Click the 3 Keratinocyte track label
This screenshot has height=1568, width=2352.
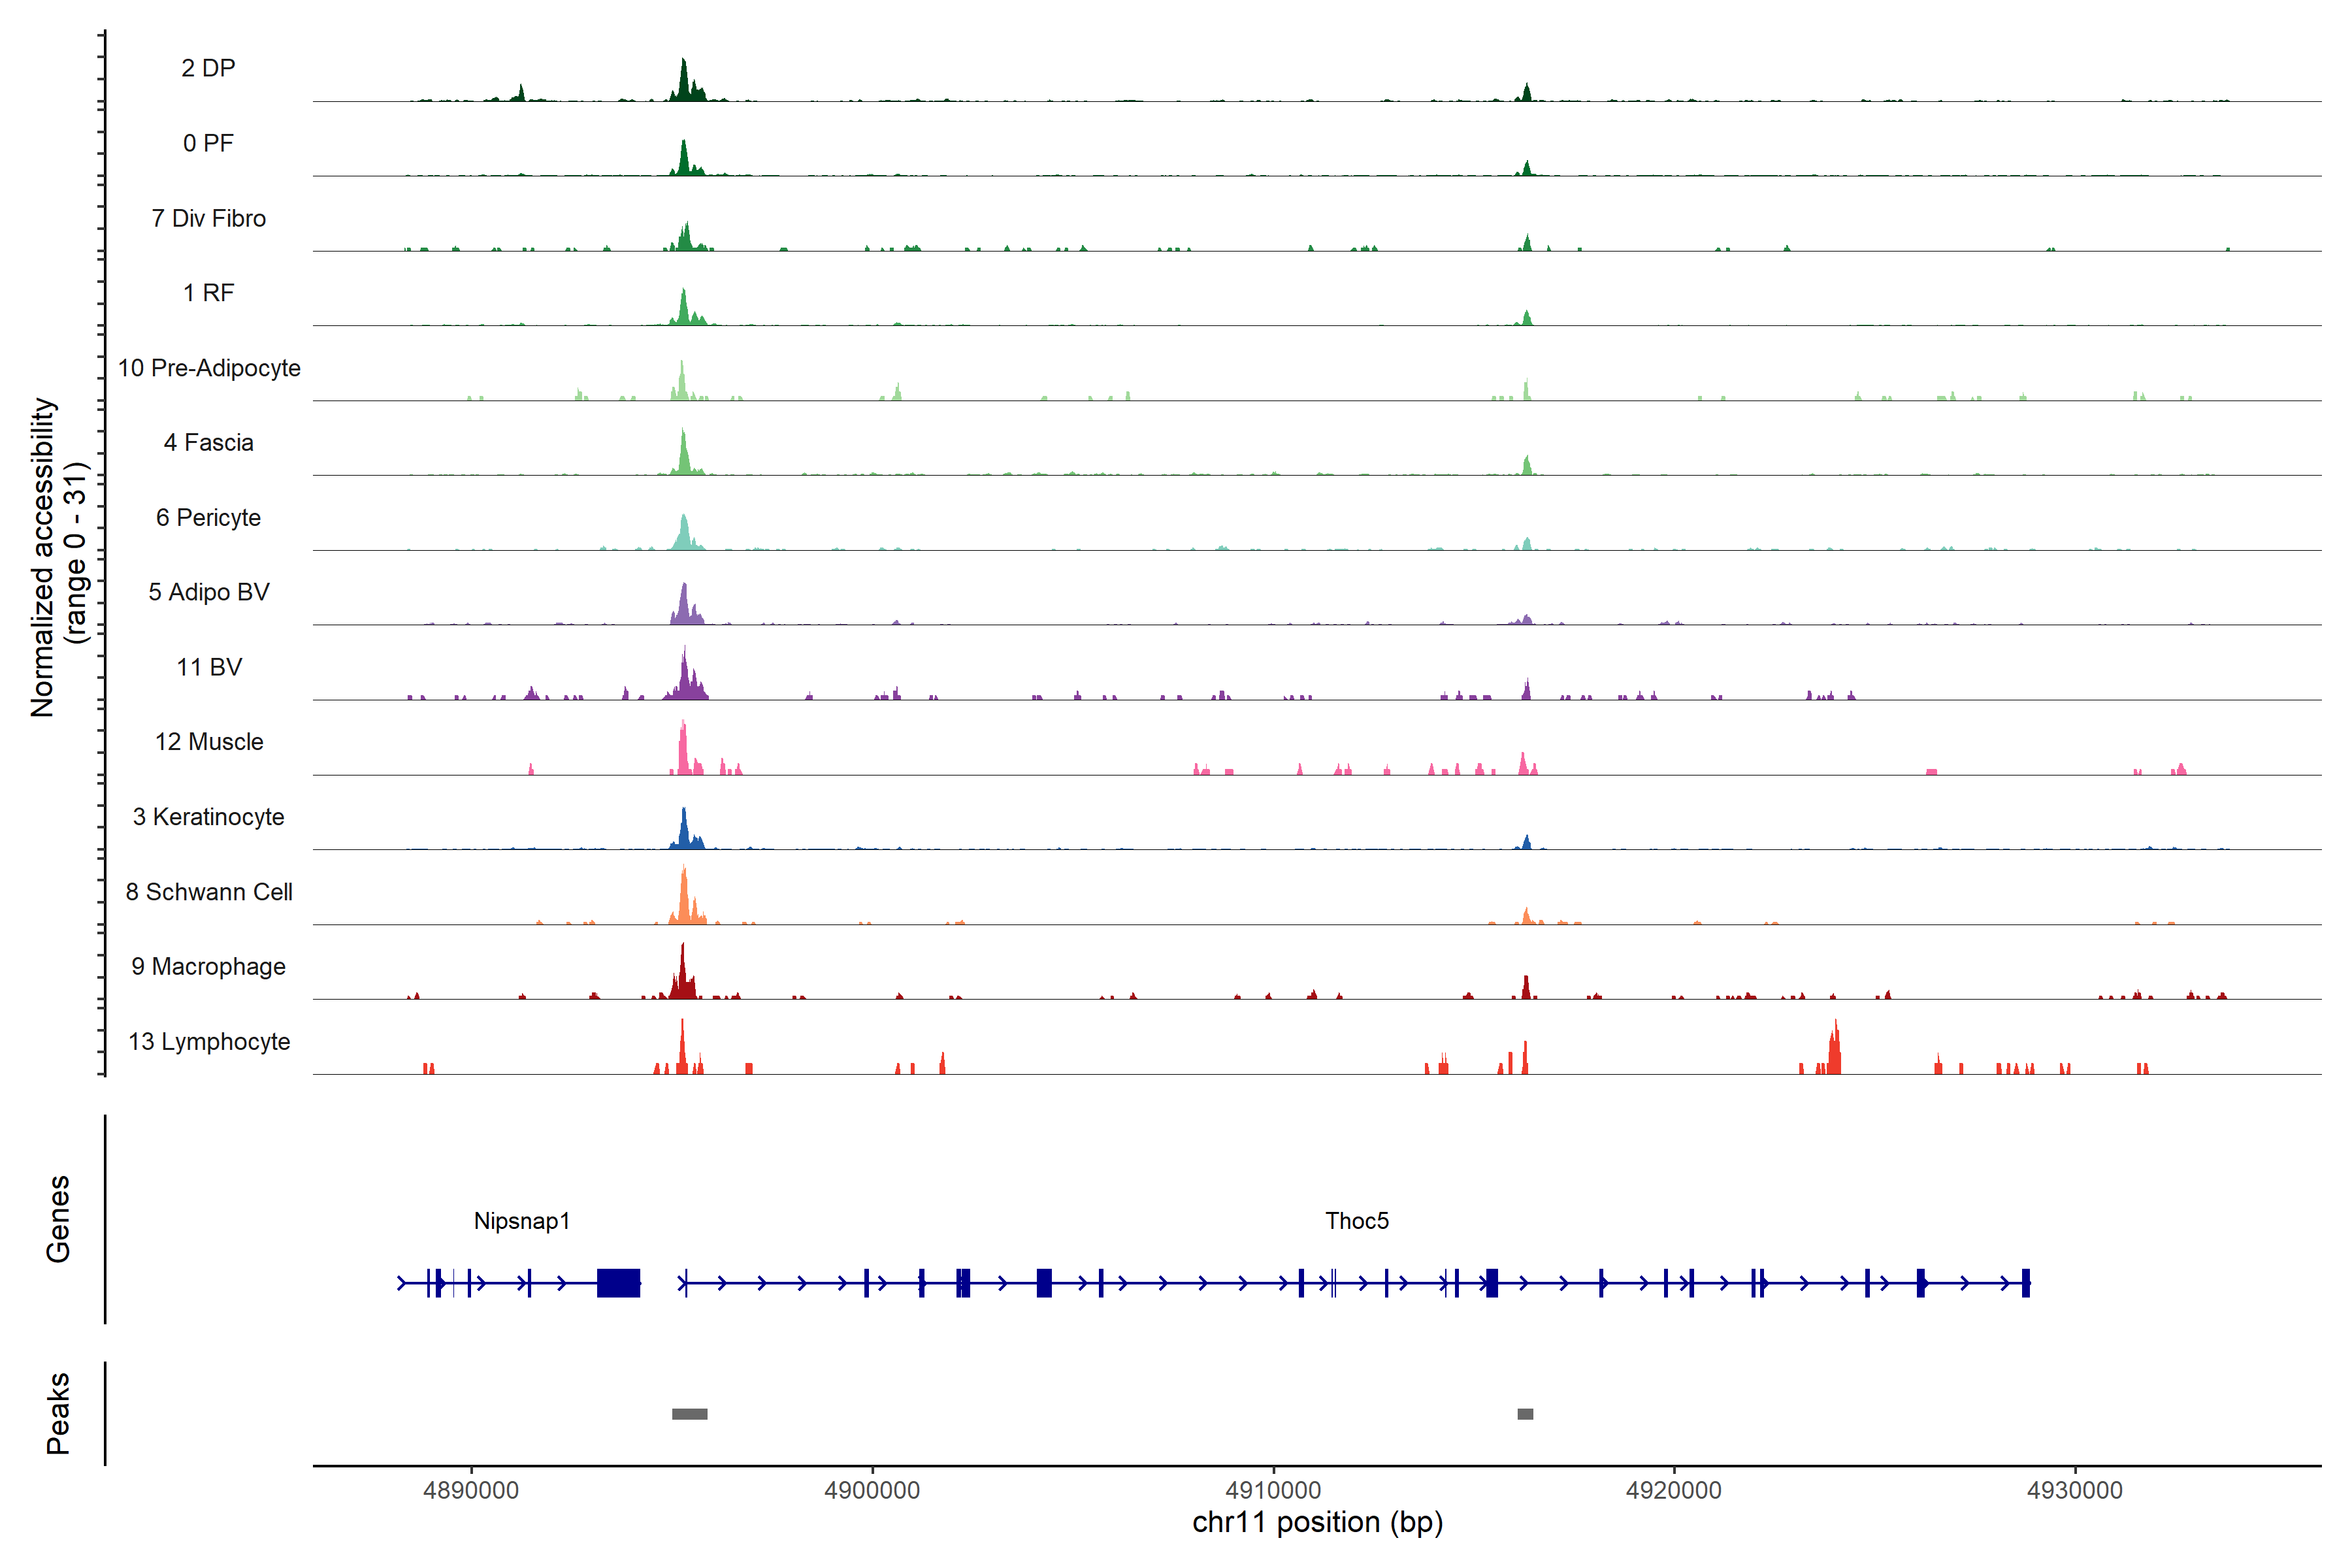point(209,817)
